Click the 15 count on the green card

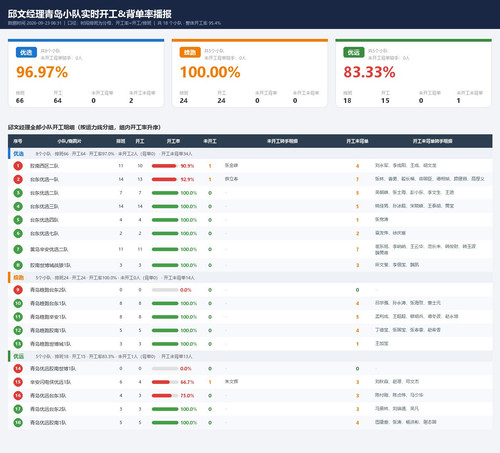click(x=385, y=101)
